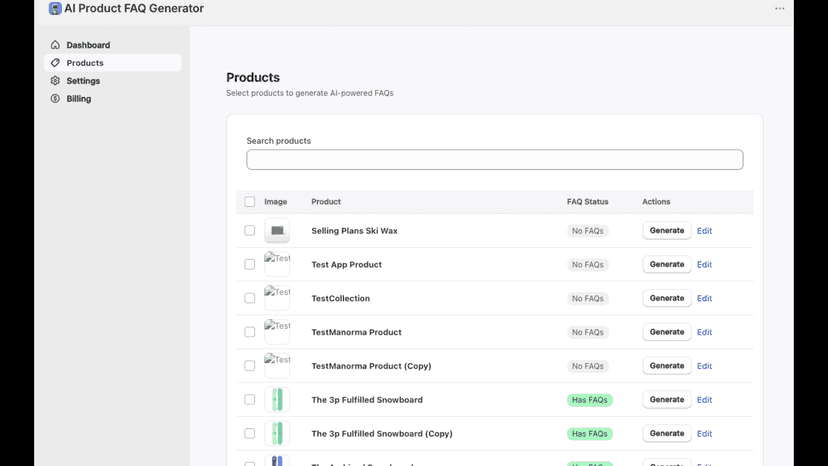
Task: Click Has FAQs badge for The 3p Fulfilled Snowboard
Action: pos(590,400)
